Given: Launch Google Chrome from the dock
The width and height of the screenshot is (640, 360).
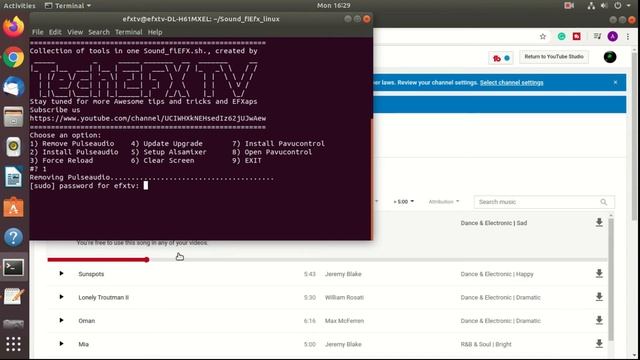Looking at the screenshot, I should point(13,57).
